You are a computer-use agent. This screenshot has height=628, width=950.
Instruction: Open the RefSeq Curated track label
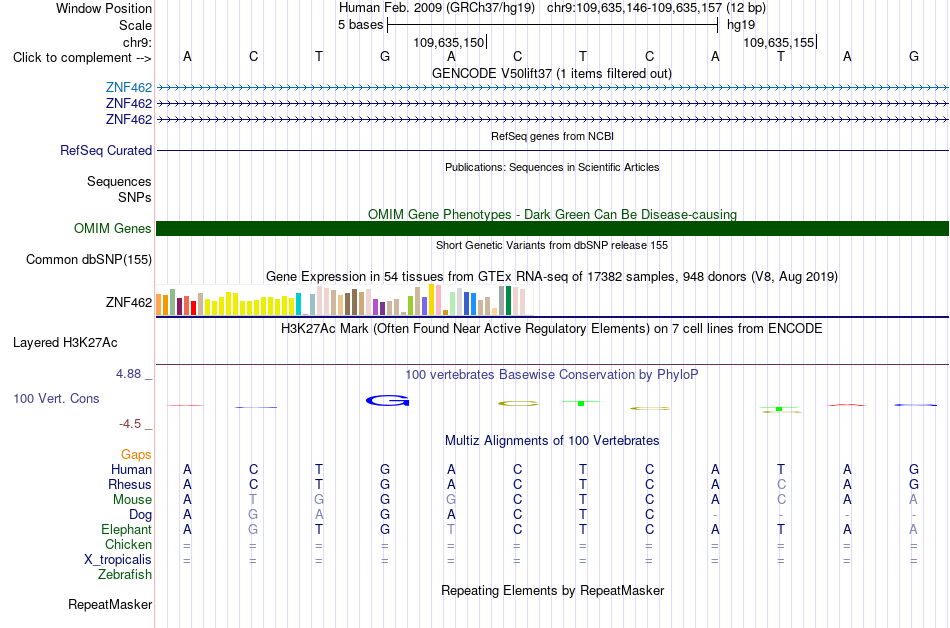[105, 150]
